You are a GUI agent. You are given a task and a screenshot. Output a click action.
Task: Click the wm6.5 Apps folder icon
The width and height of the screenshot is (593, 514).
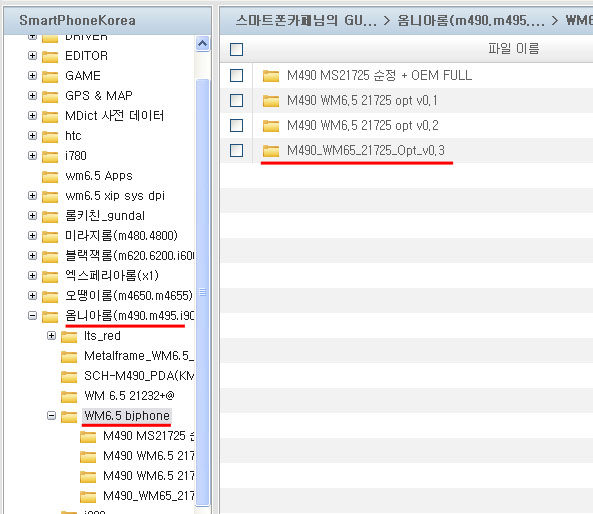(50, 176)
